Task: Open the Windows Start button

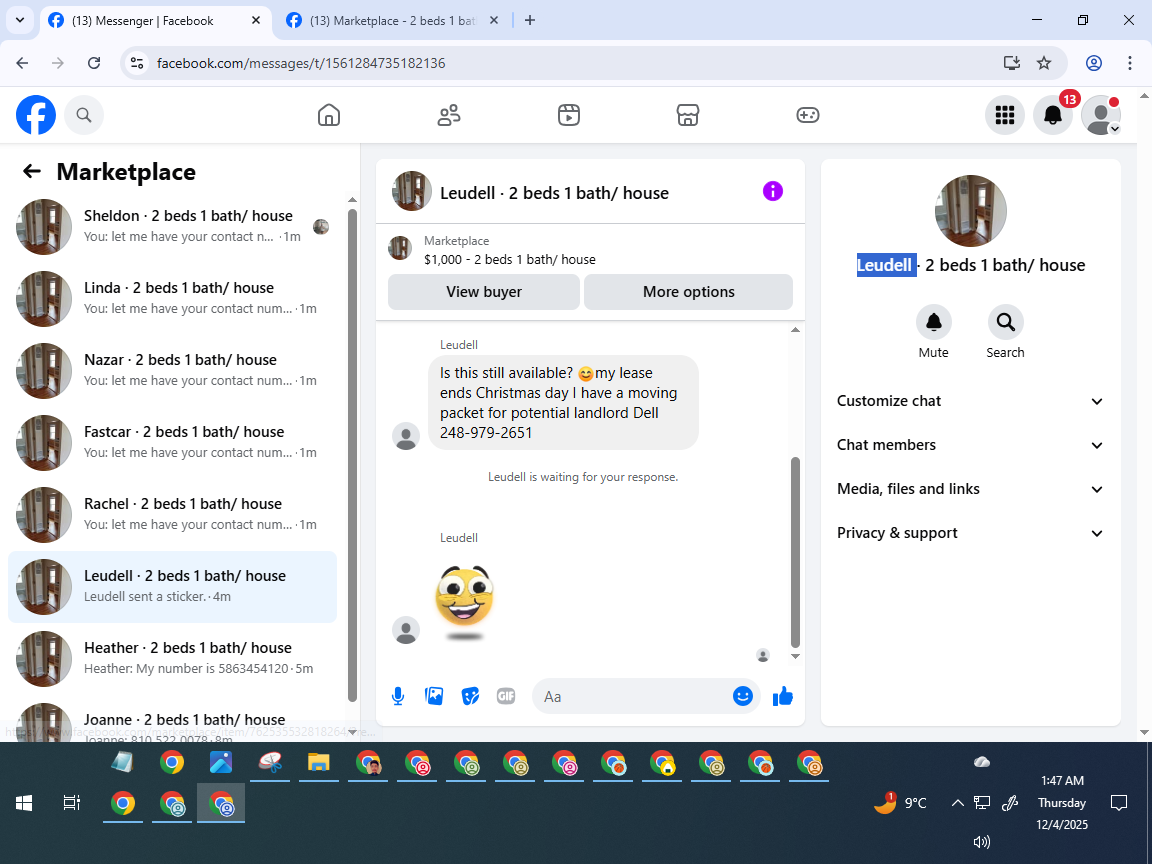Action: point(24,803)
